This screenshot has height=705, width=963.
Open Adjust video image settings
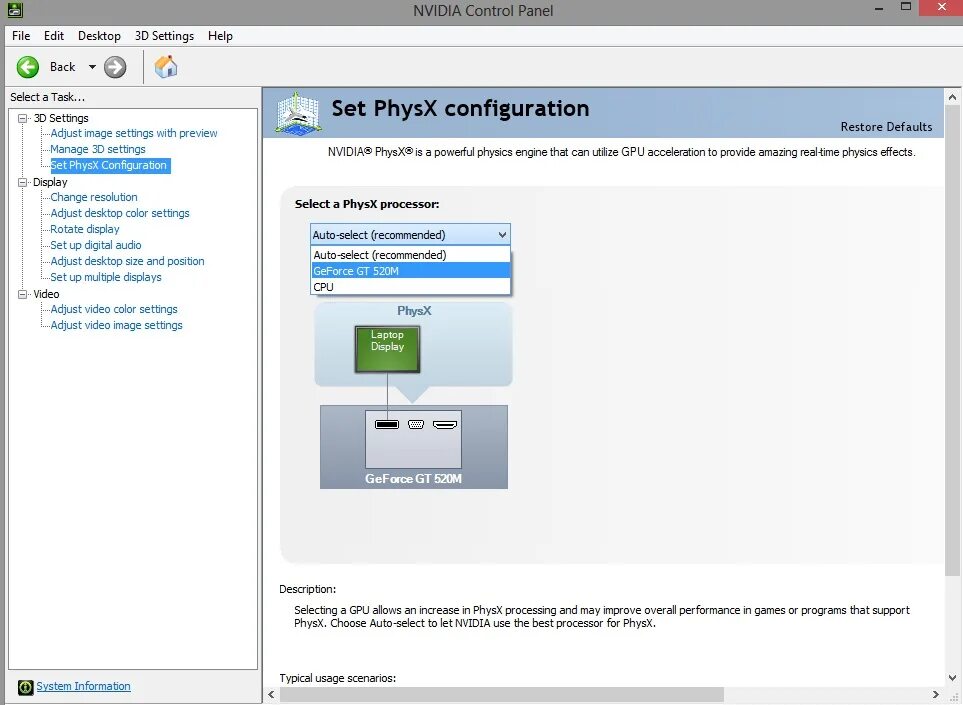(116, 325)
